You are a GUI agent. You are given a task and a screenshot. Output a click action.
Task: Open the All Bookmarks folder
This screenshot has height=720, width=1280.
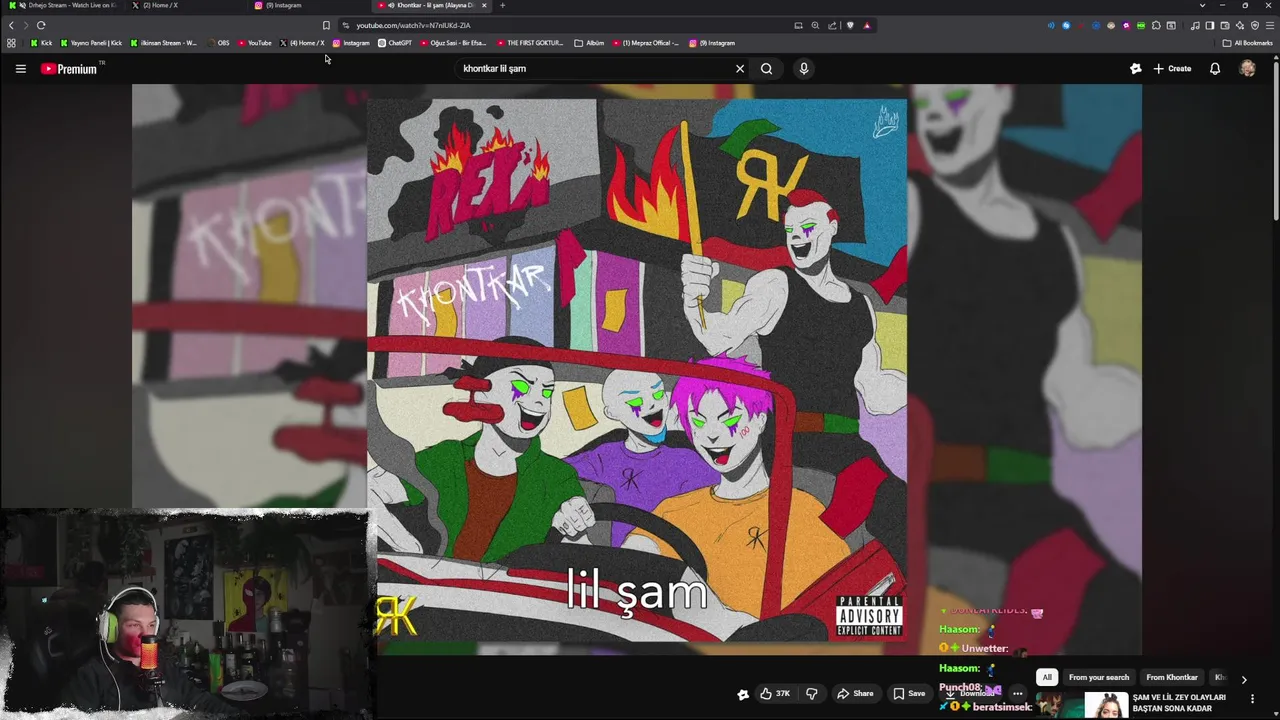click(x=1247, y=43)
